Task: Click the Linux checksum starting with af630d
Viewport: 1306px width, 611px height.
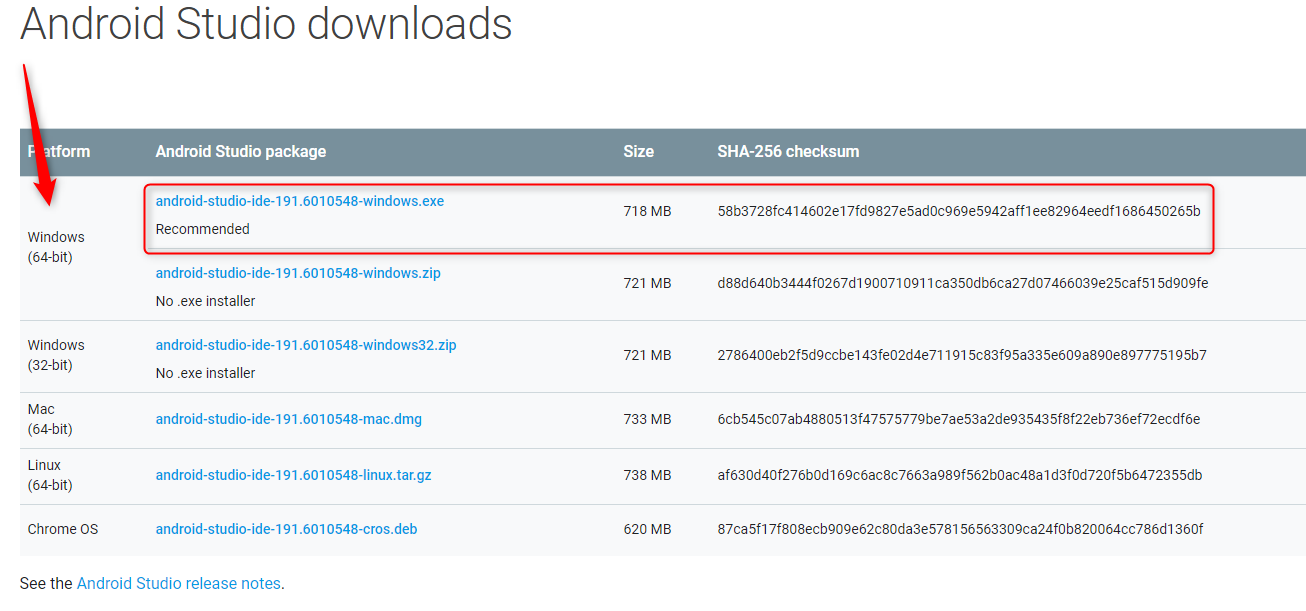Action: pos(959,475)
